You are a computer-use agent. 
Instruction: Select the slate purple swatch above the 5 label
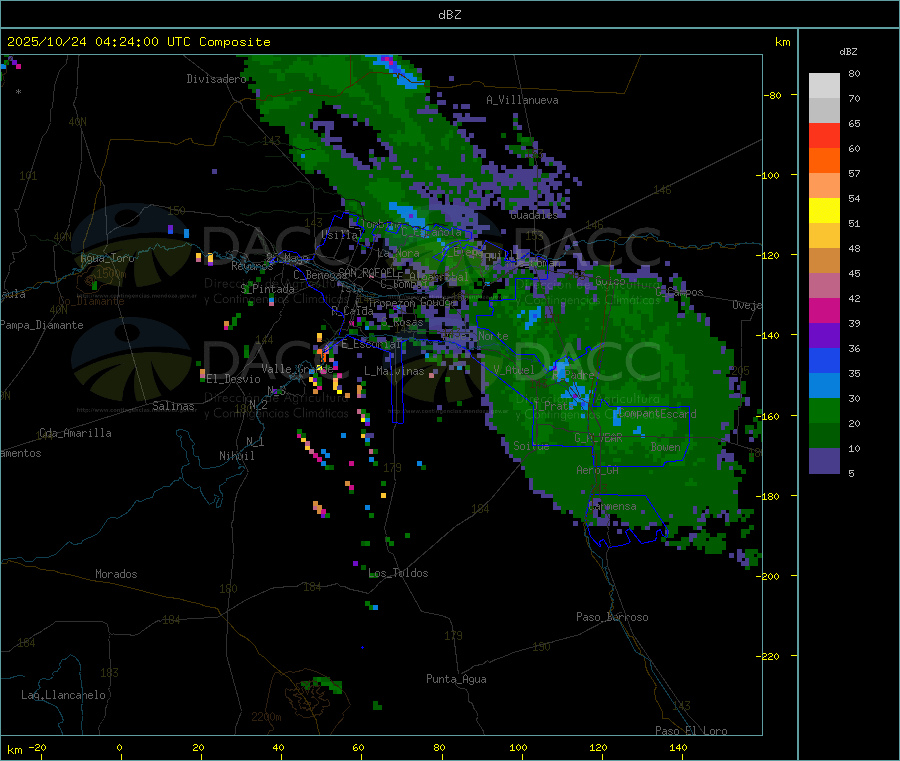coord(824,461)
